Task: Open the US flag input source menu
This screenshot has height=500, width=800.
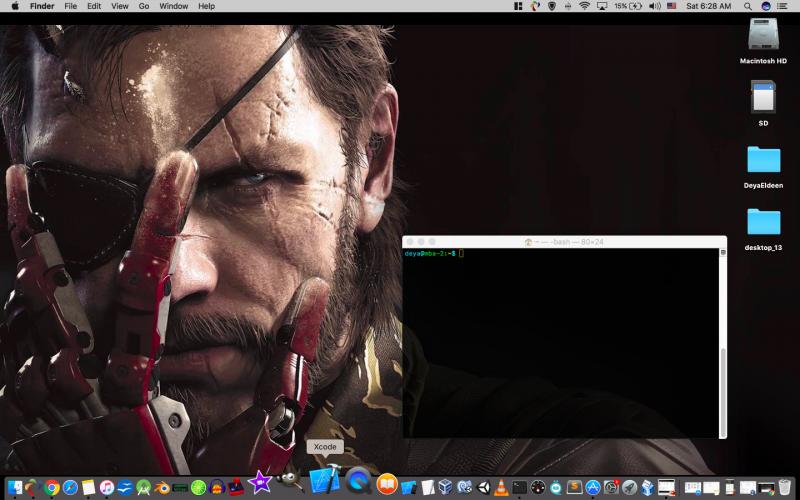Action: click(x=671, y=6)
